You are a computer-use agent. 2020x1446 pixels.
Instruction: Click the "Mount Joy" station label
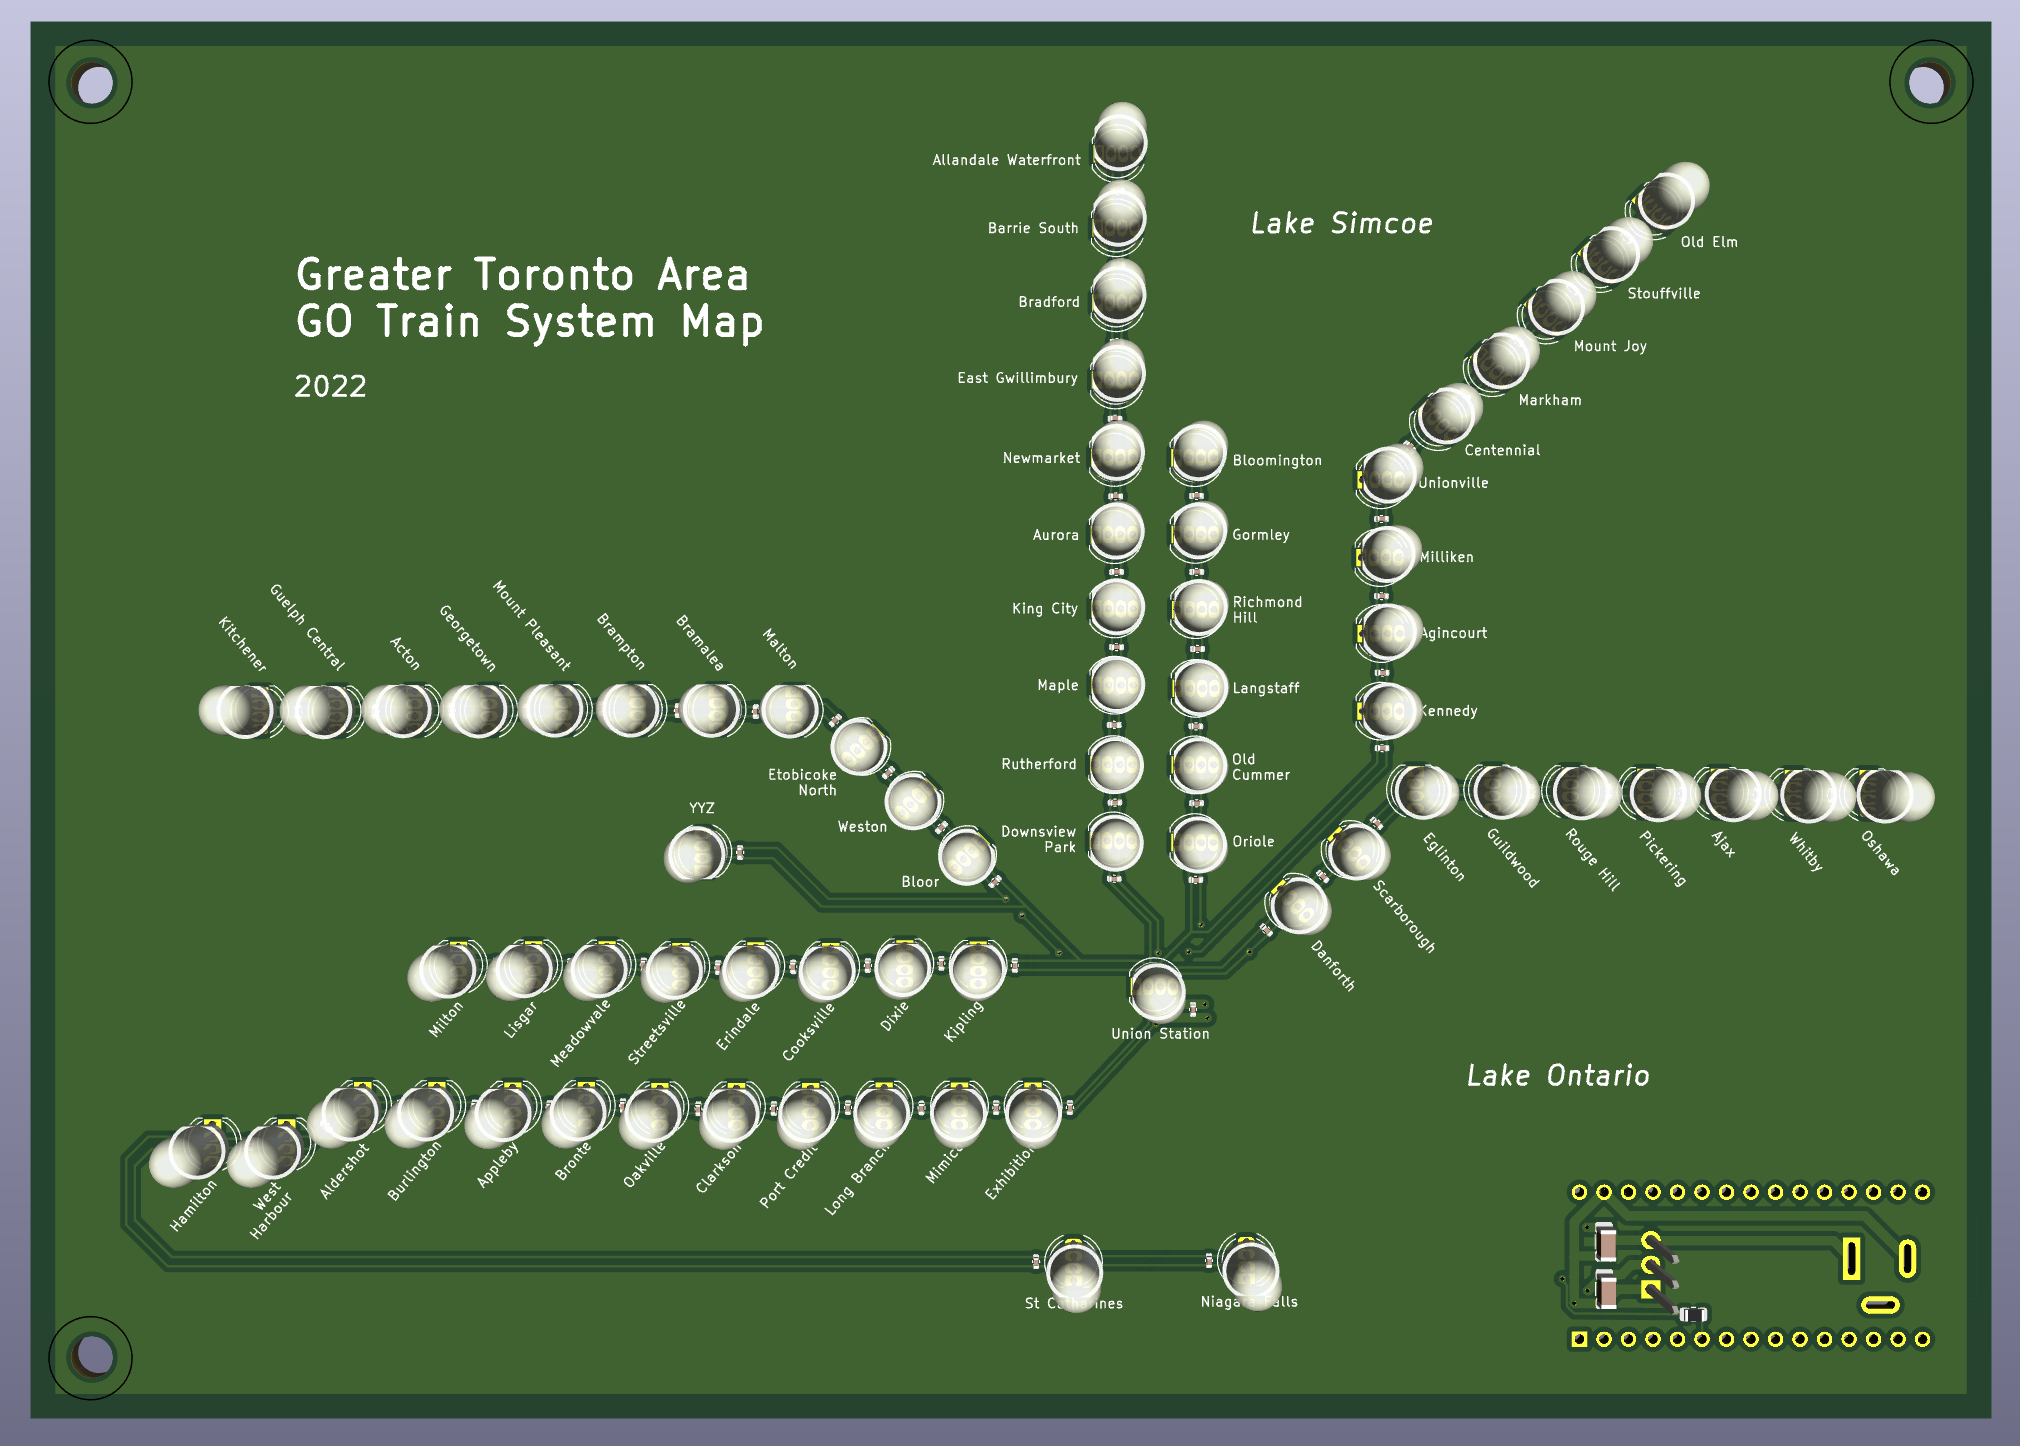coord(1610,346)
